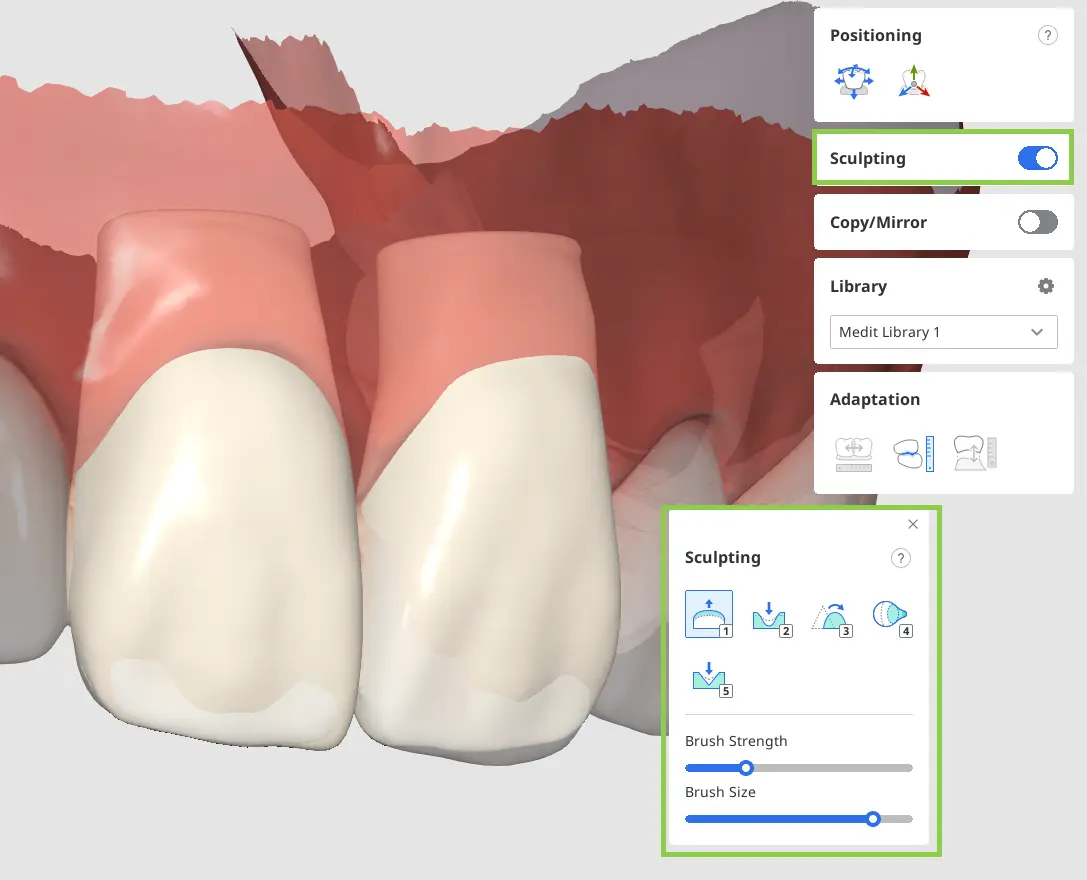
Task: Open Sculpting panel help question mark
Action: [900, 558]
